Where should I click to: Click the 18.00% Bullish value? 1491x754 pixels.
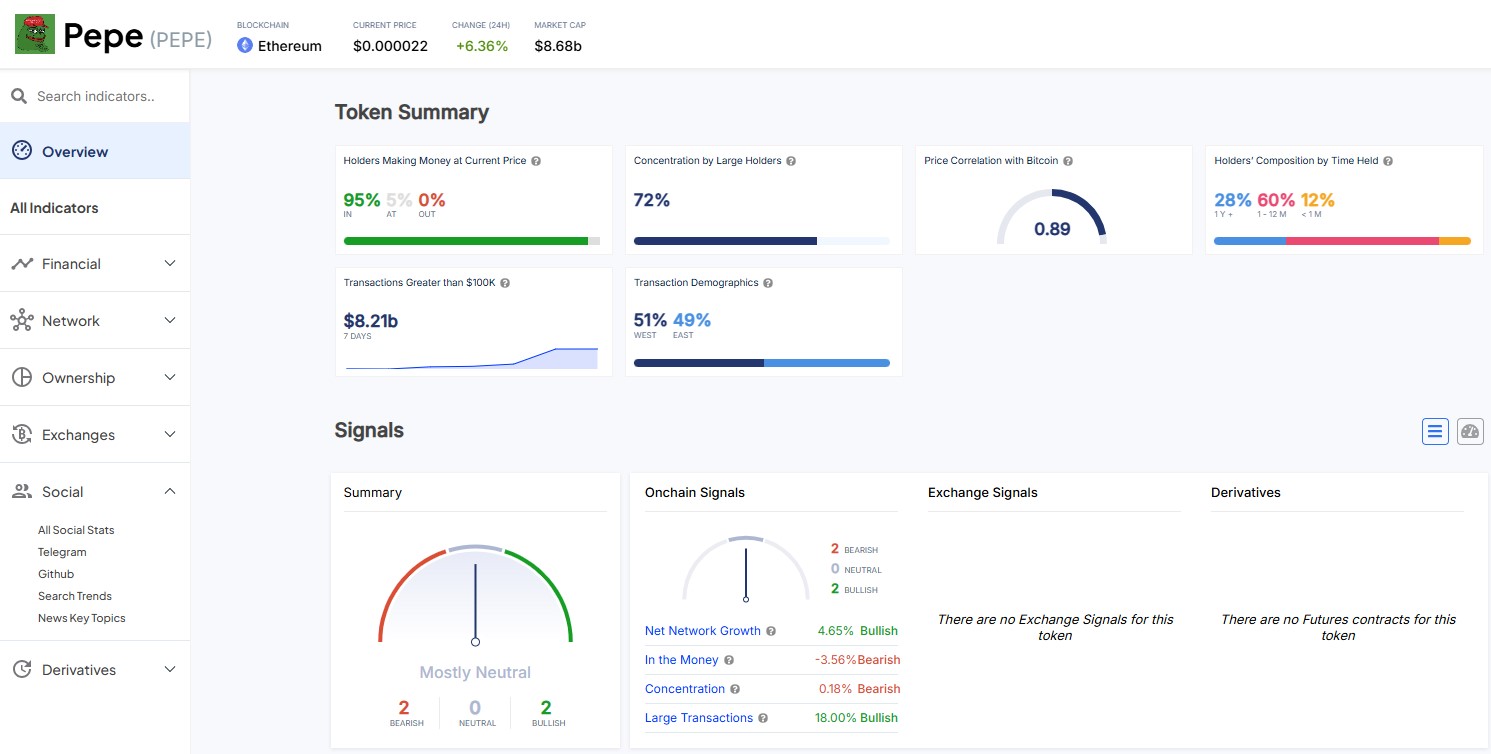[857, 718]
